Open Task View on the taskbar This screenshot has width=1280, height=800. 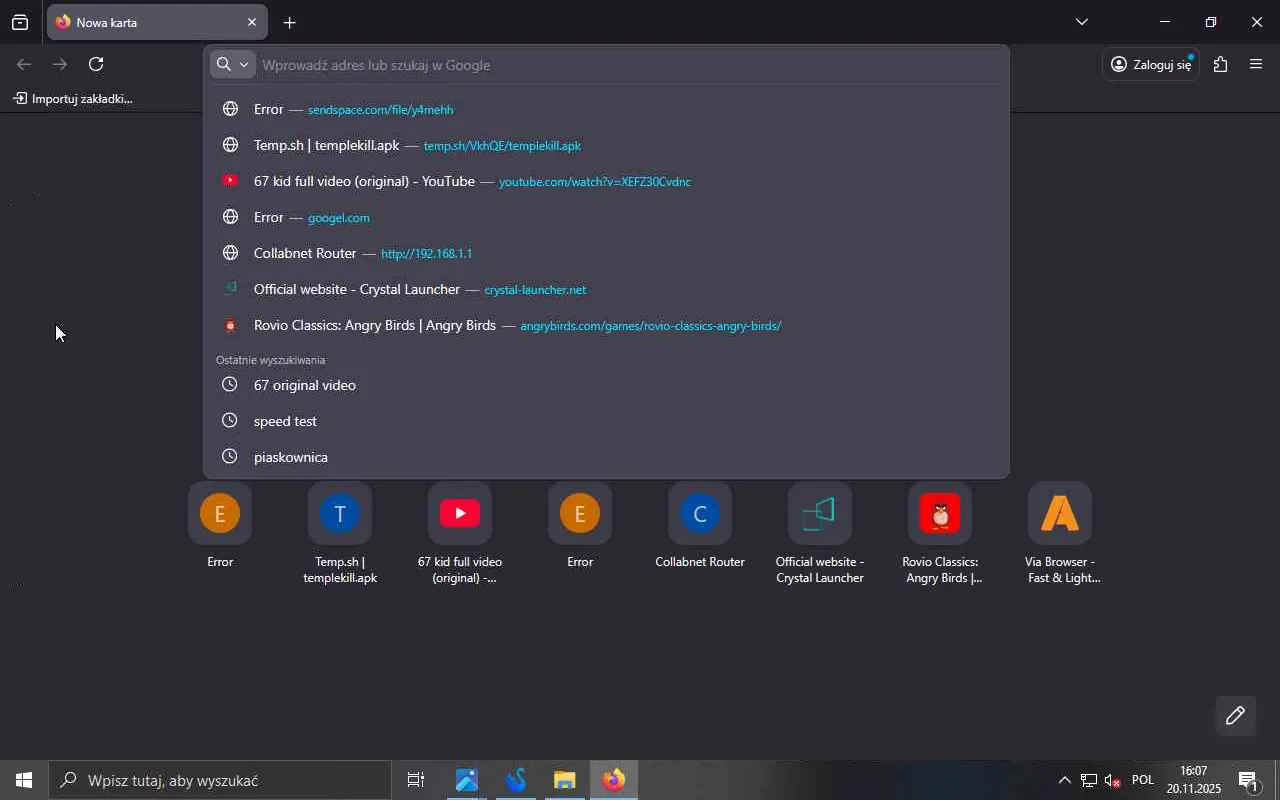pos(416,780)
